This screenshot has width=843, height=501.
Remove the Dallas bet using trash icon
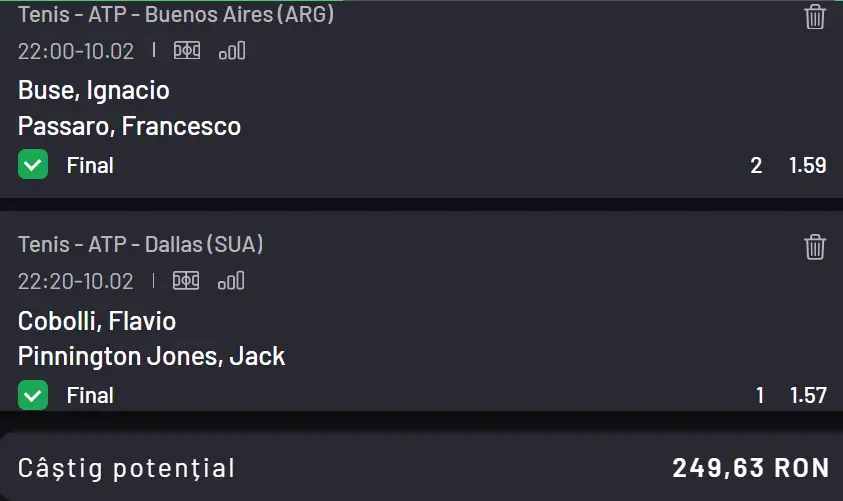click(815, 246)
